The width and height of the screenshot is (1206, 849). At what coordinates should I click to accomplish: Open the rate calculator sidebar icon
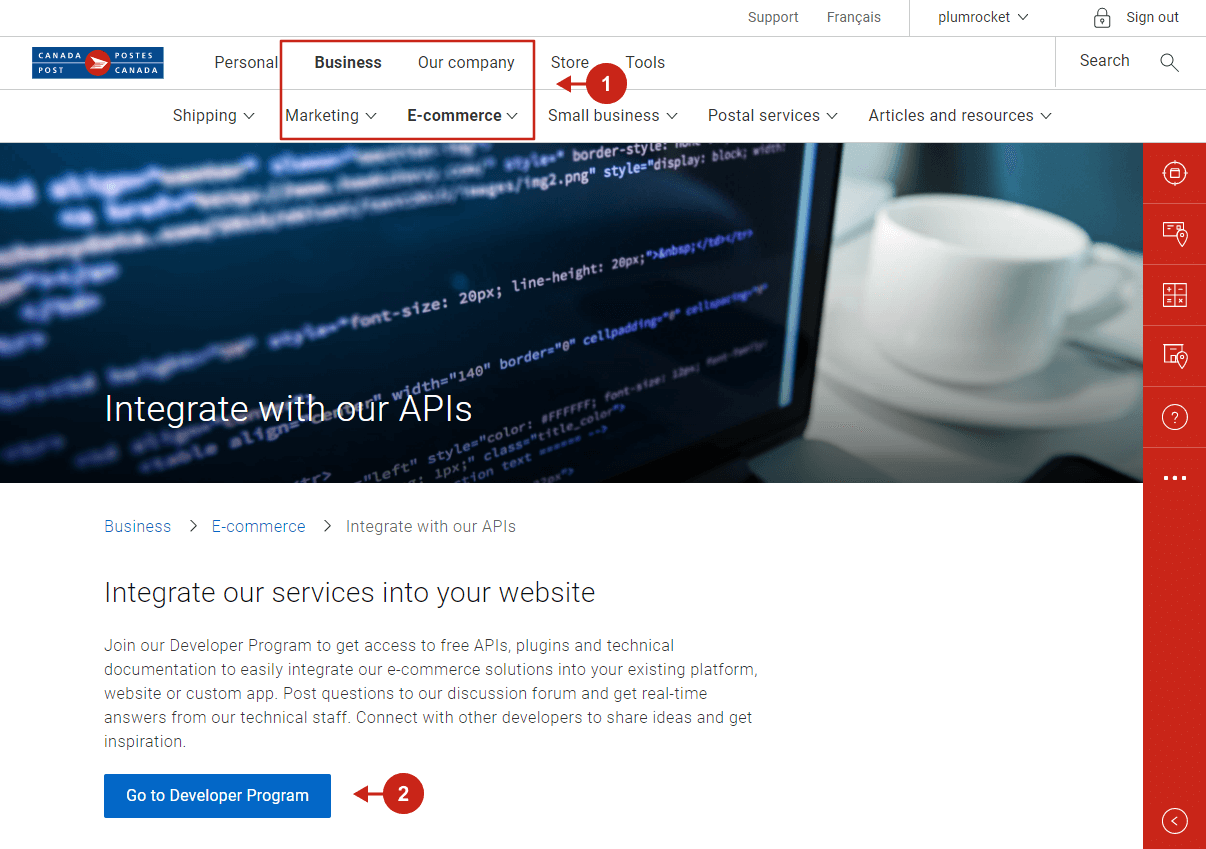[x=1174, y=295]
